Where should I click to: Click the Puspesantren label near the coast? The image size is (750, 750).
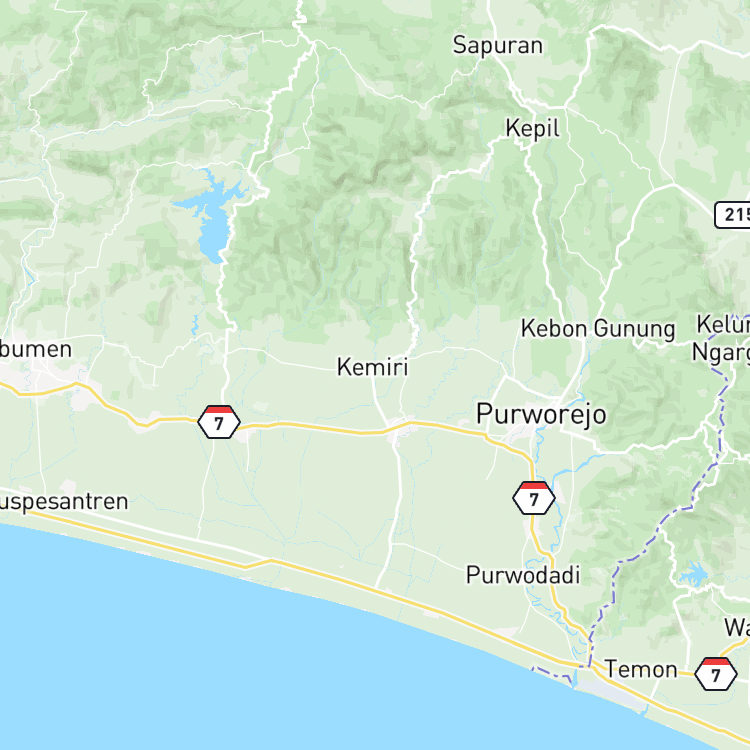tap(64, 502)
